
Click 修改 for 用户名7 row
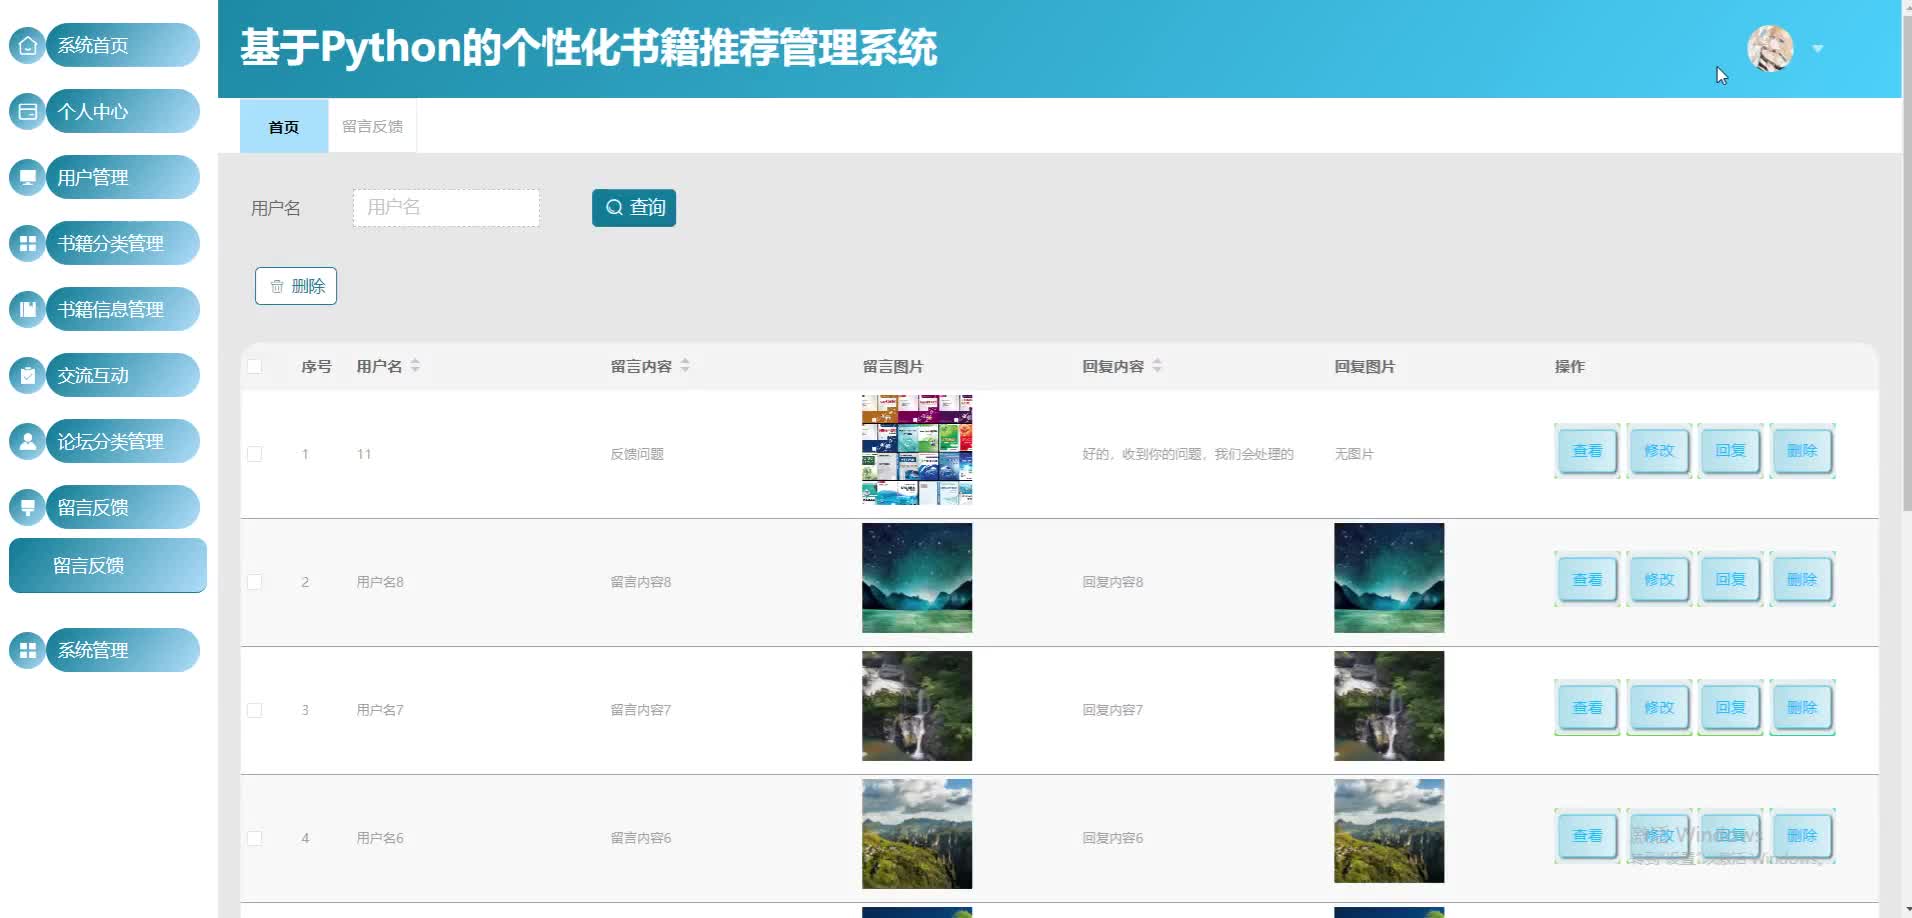click(x=1659, y=707)
